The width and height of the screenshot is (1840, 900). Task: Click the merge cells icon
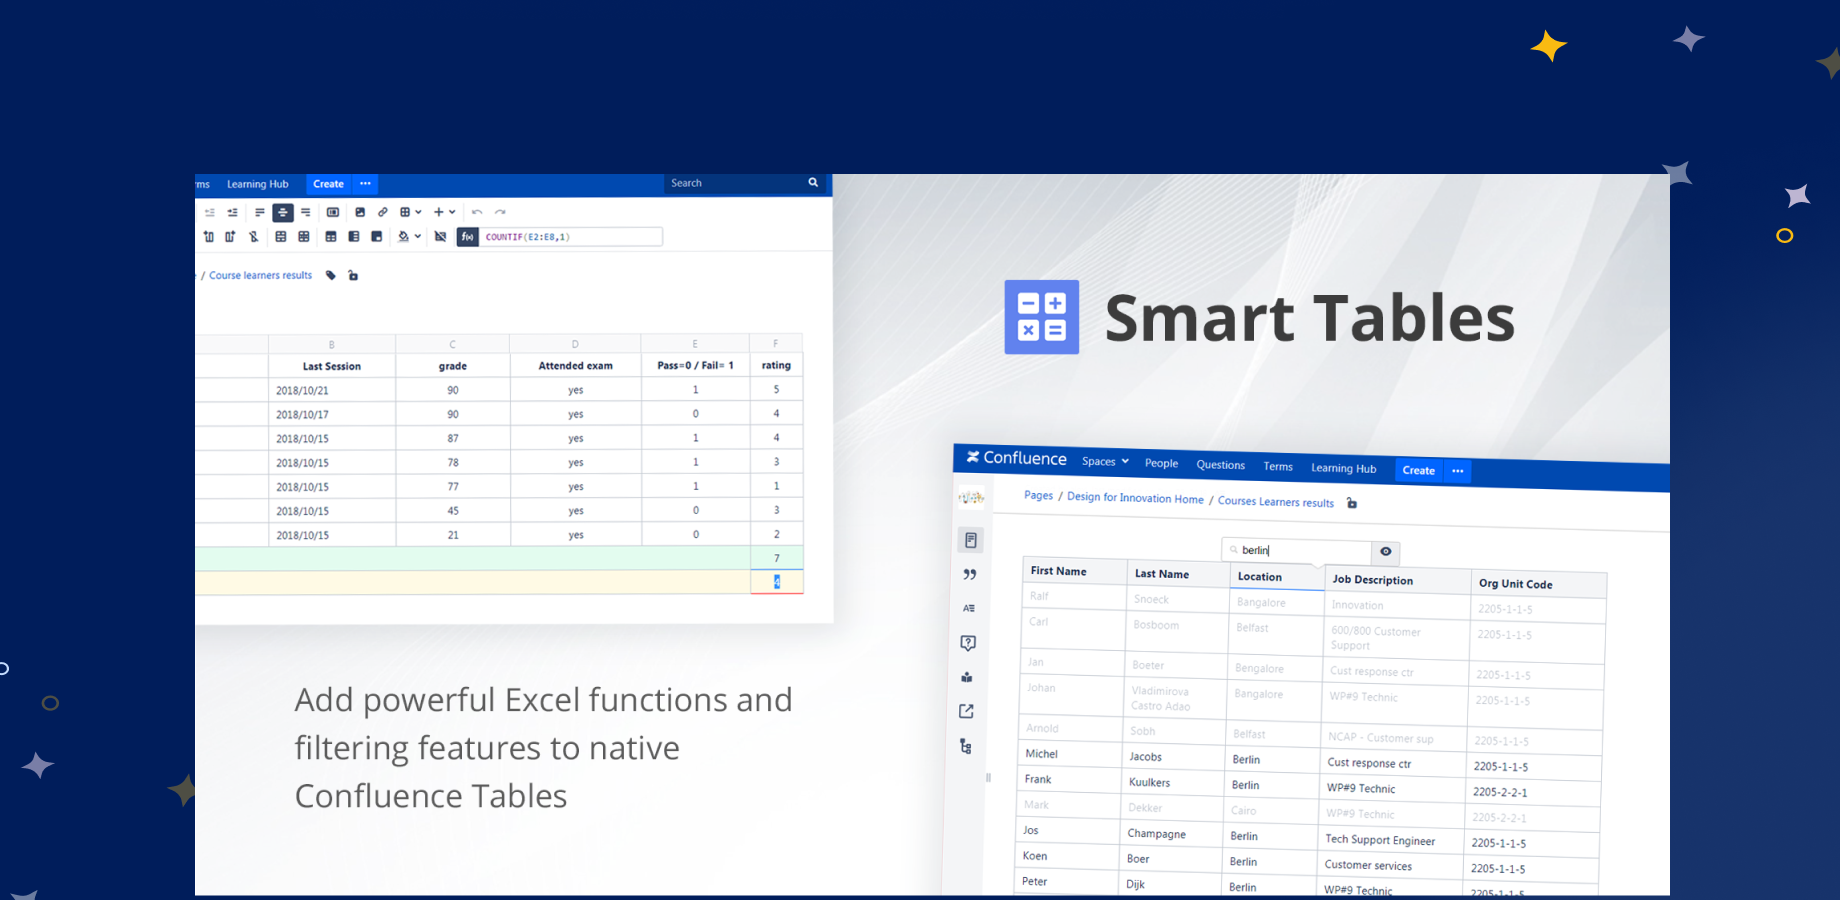coord(281,237)
